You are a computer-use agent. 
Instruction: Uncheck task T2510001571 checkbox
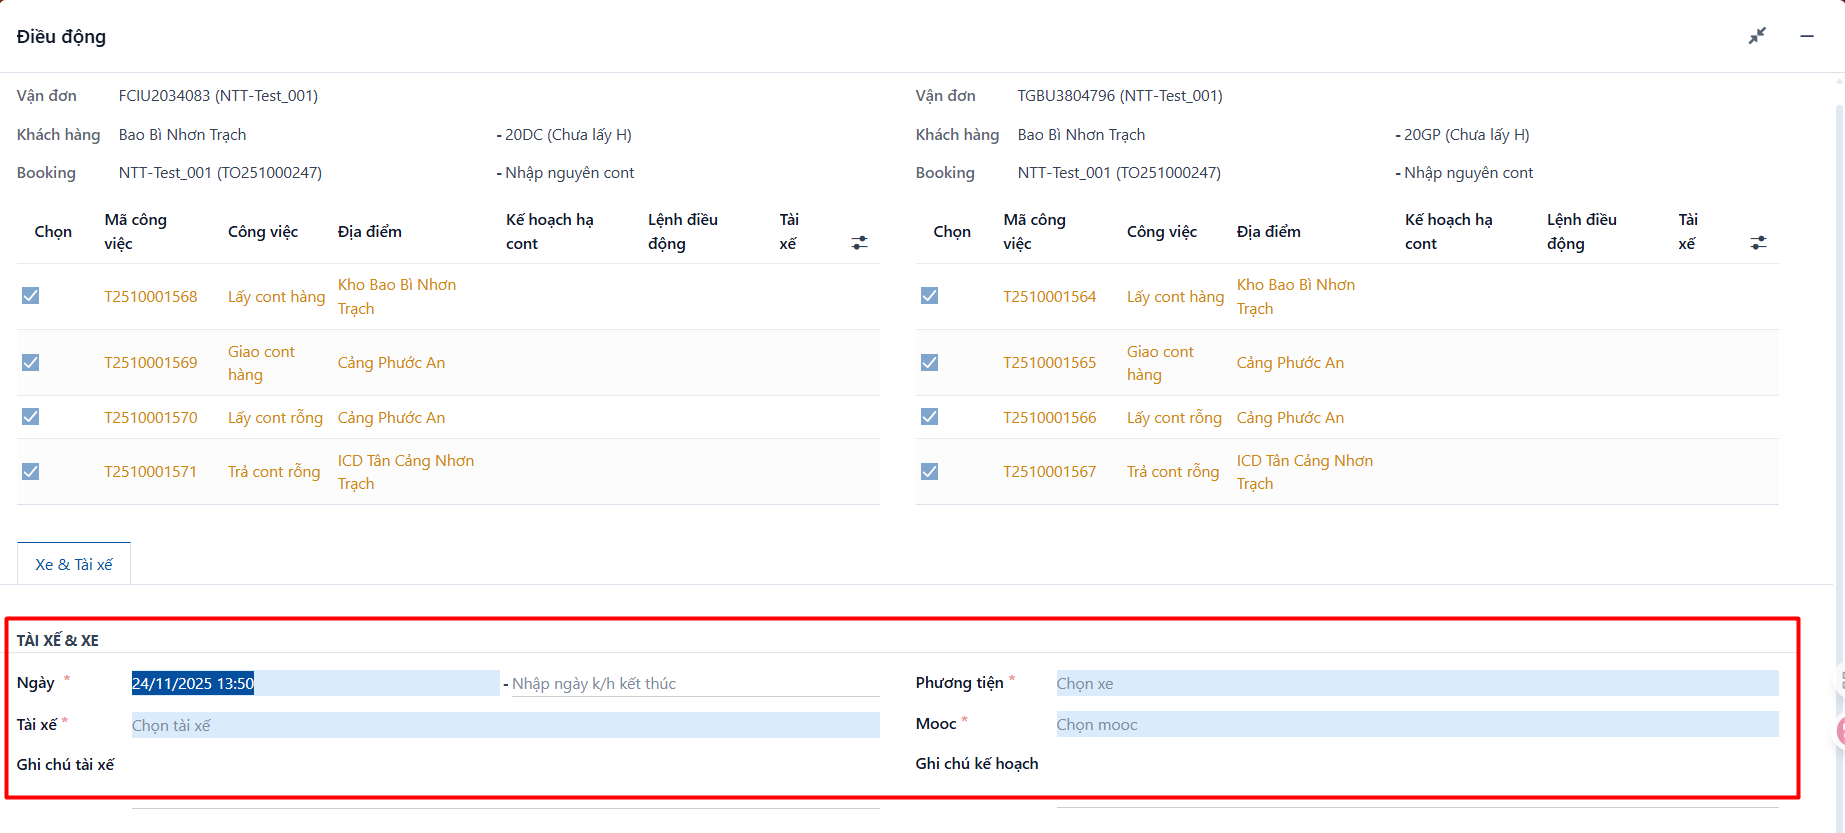click(31, 471)
